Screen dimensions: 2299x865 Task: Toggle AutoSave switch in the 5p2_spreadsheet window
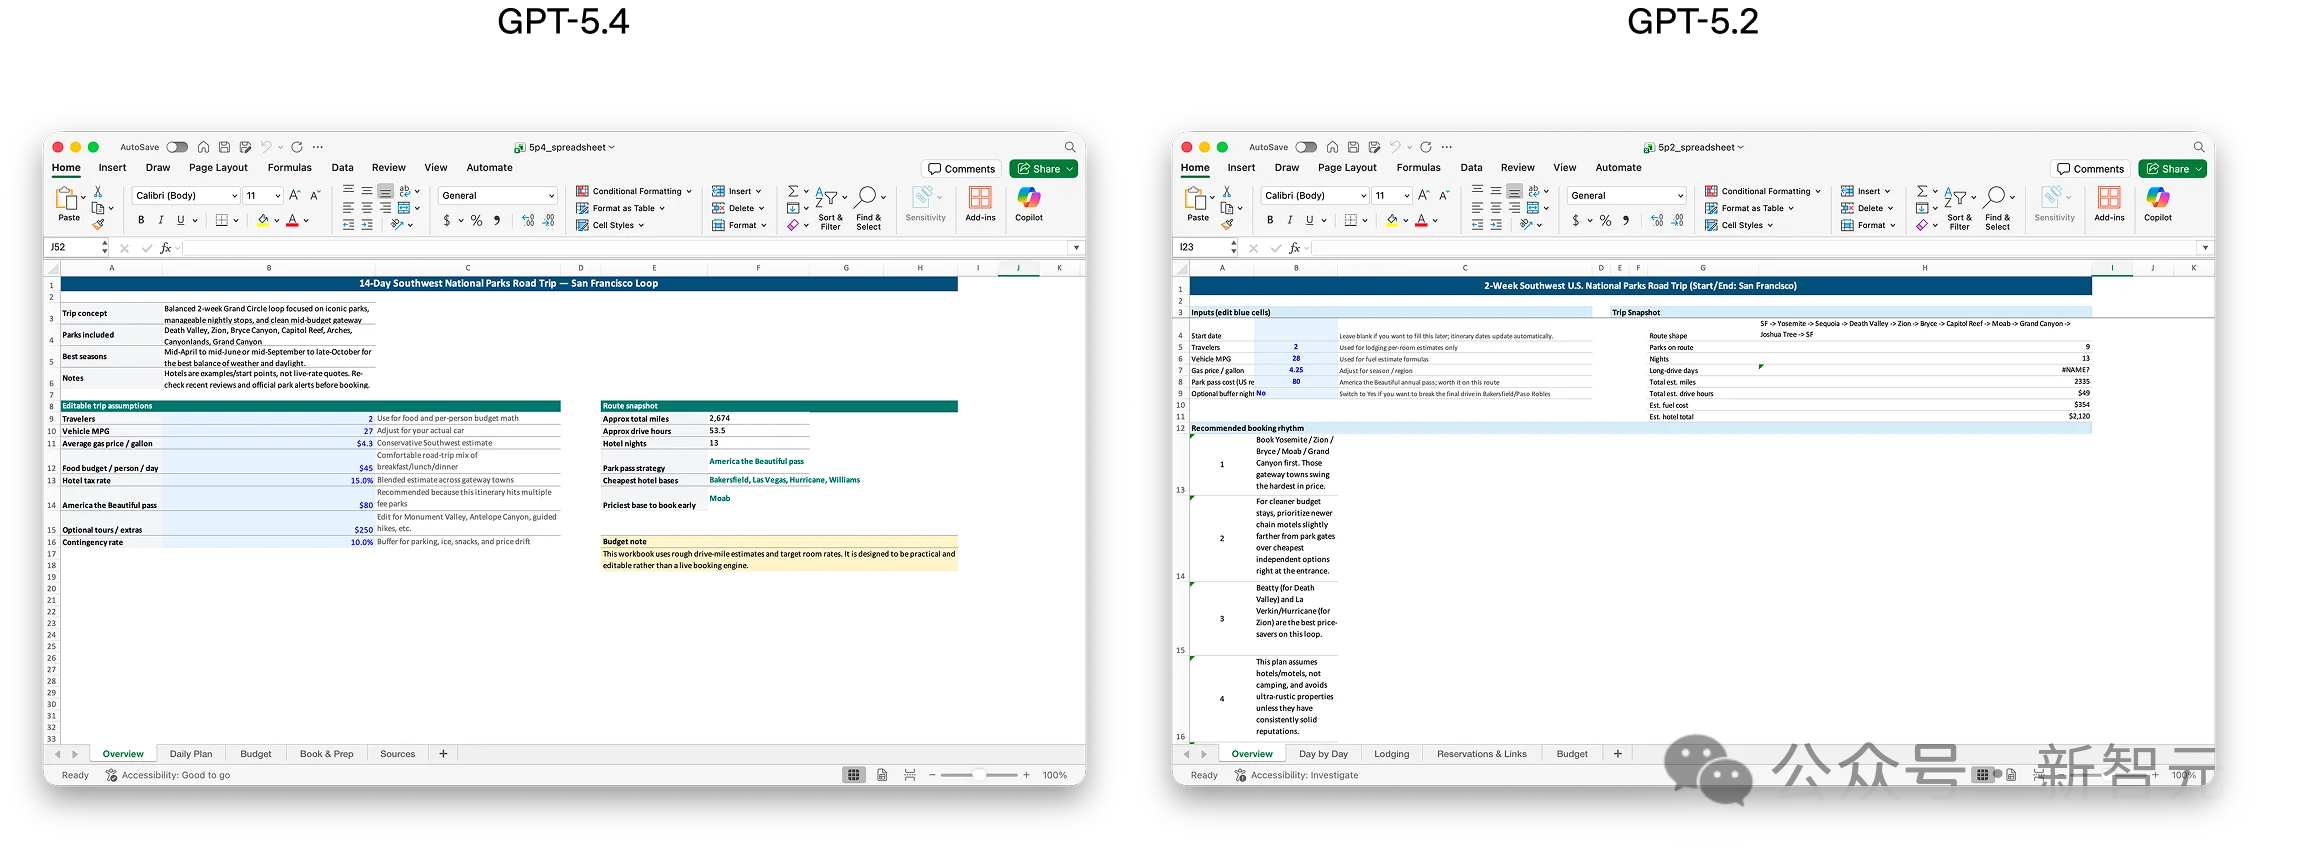pos(1306,147)
